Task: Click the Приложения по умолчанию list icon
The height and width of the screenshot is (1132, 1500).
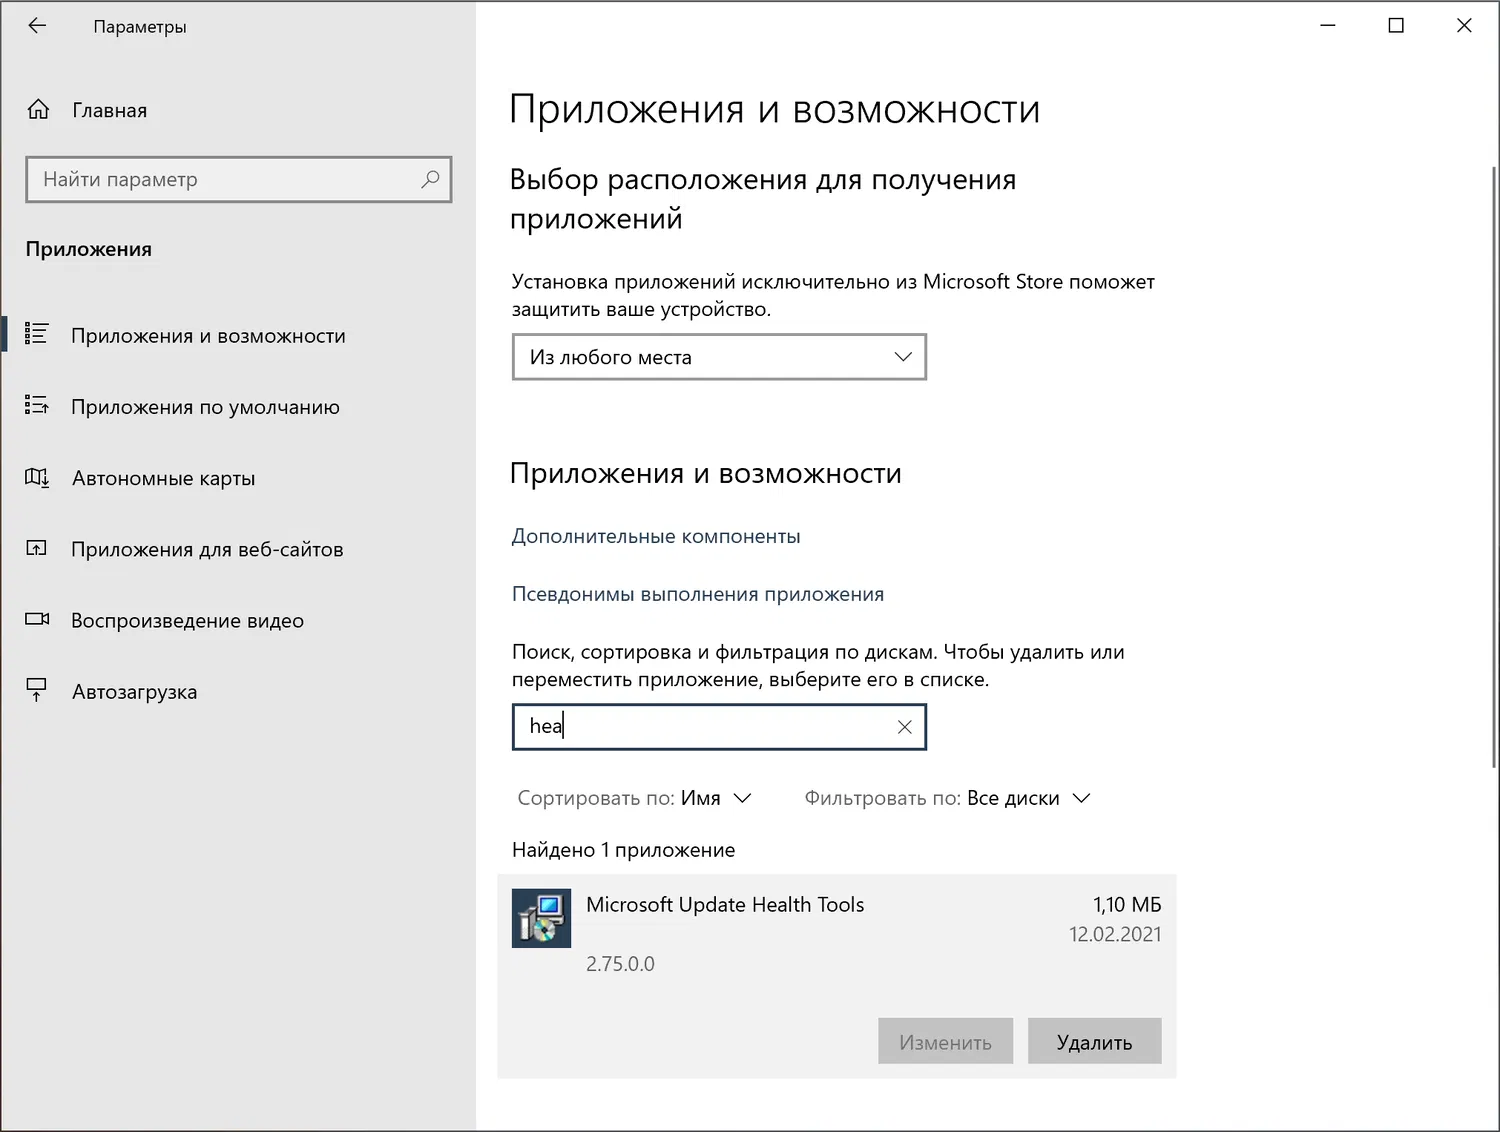Action: tap(37, 405)
